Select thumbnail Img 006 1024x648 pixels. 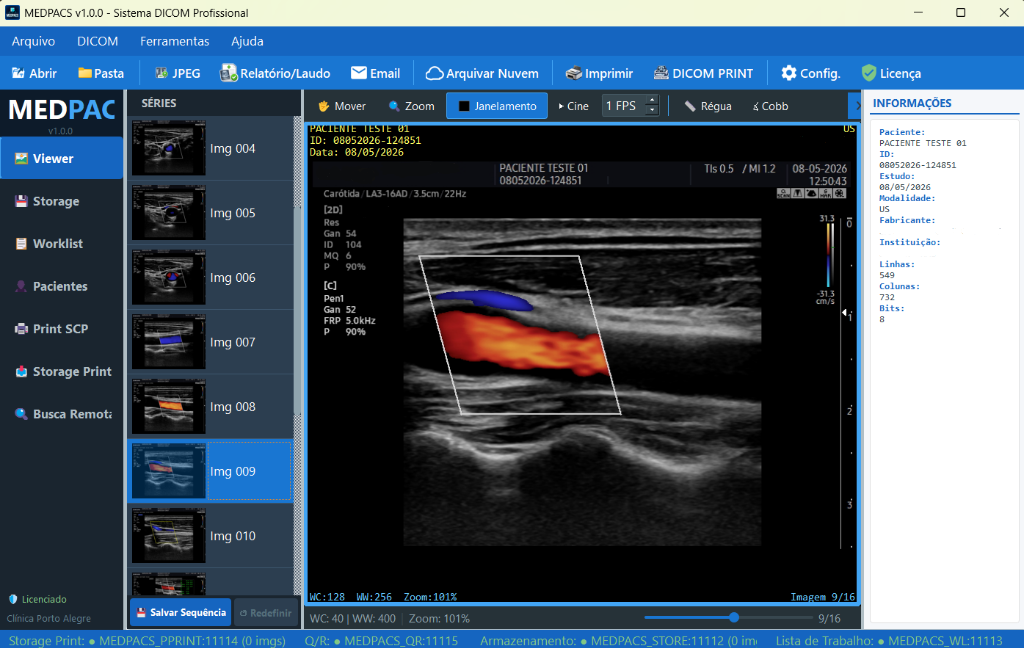(x=211, y=278)
